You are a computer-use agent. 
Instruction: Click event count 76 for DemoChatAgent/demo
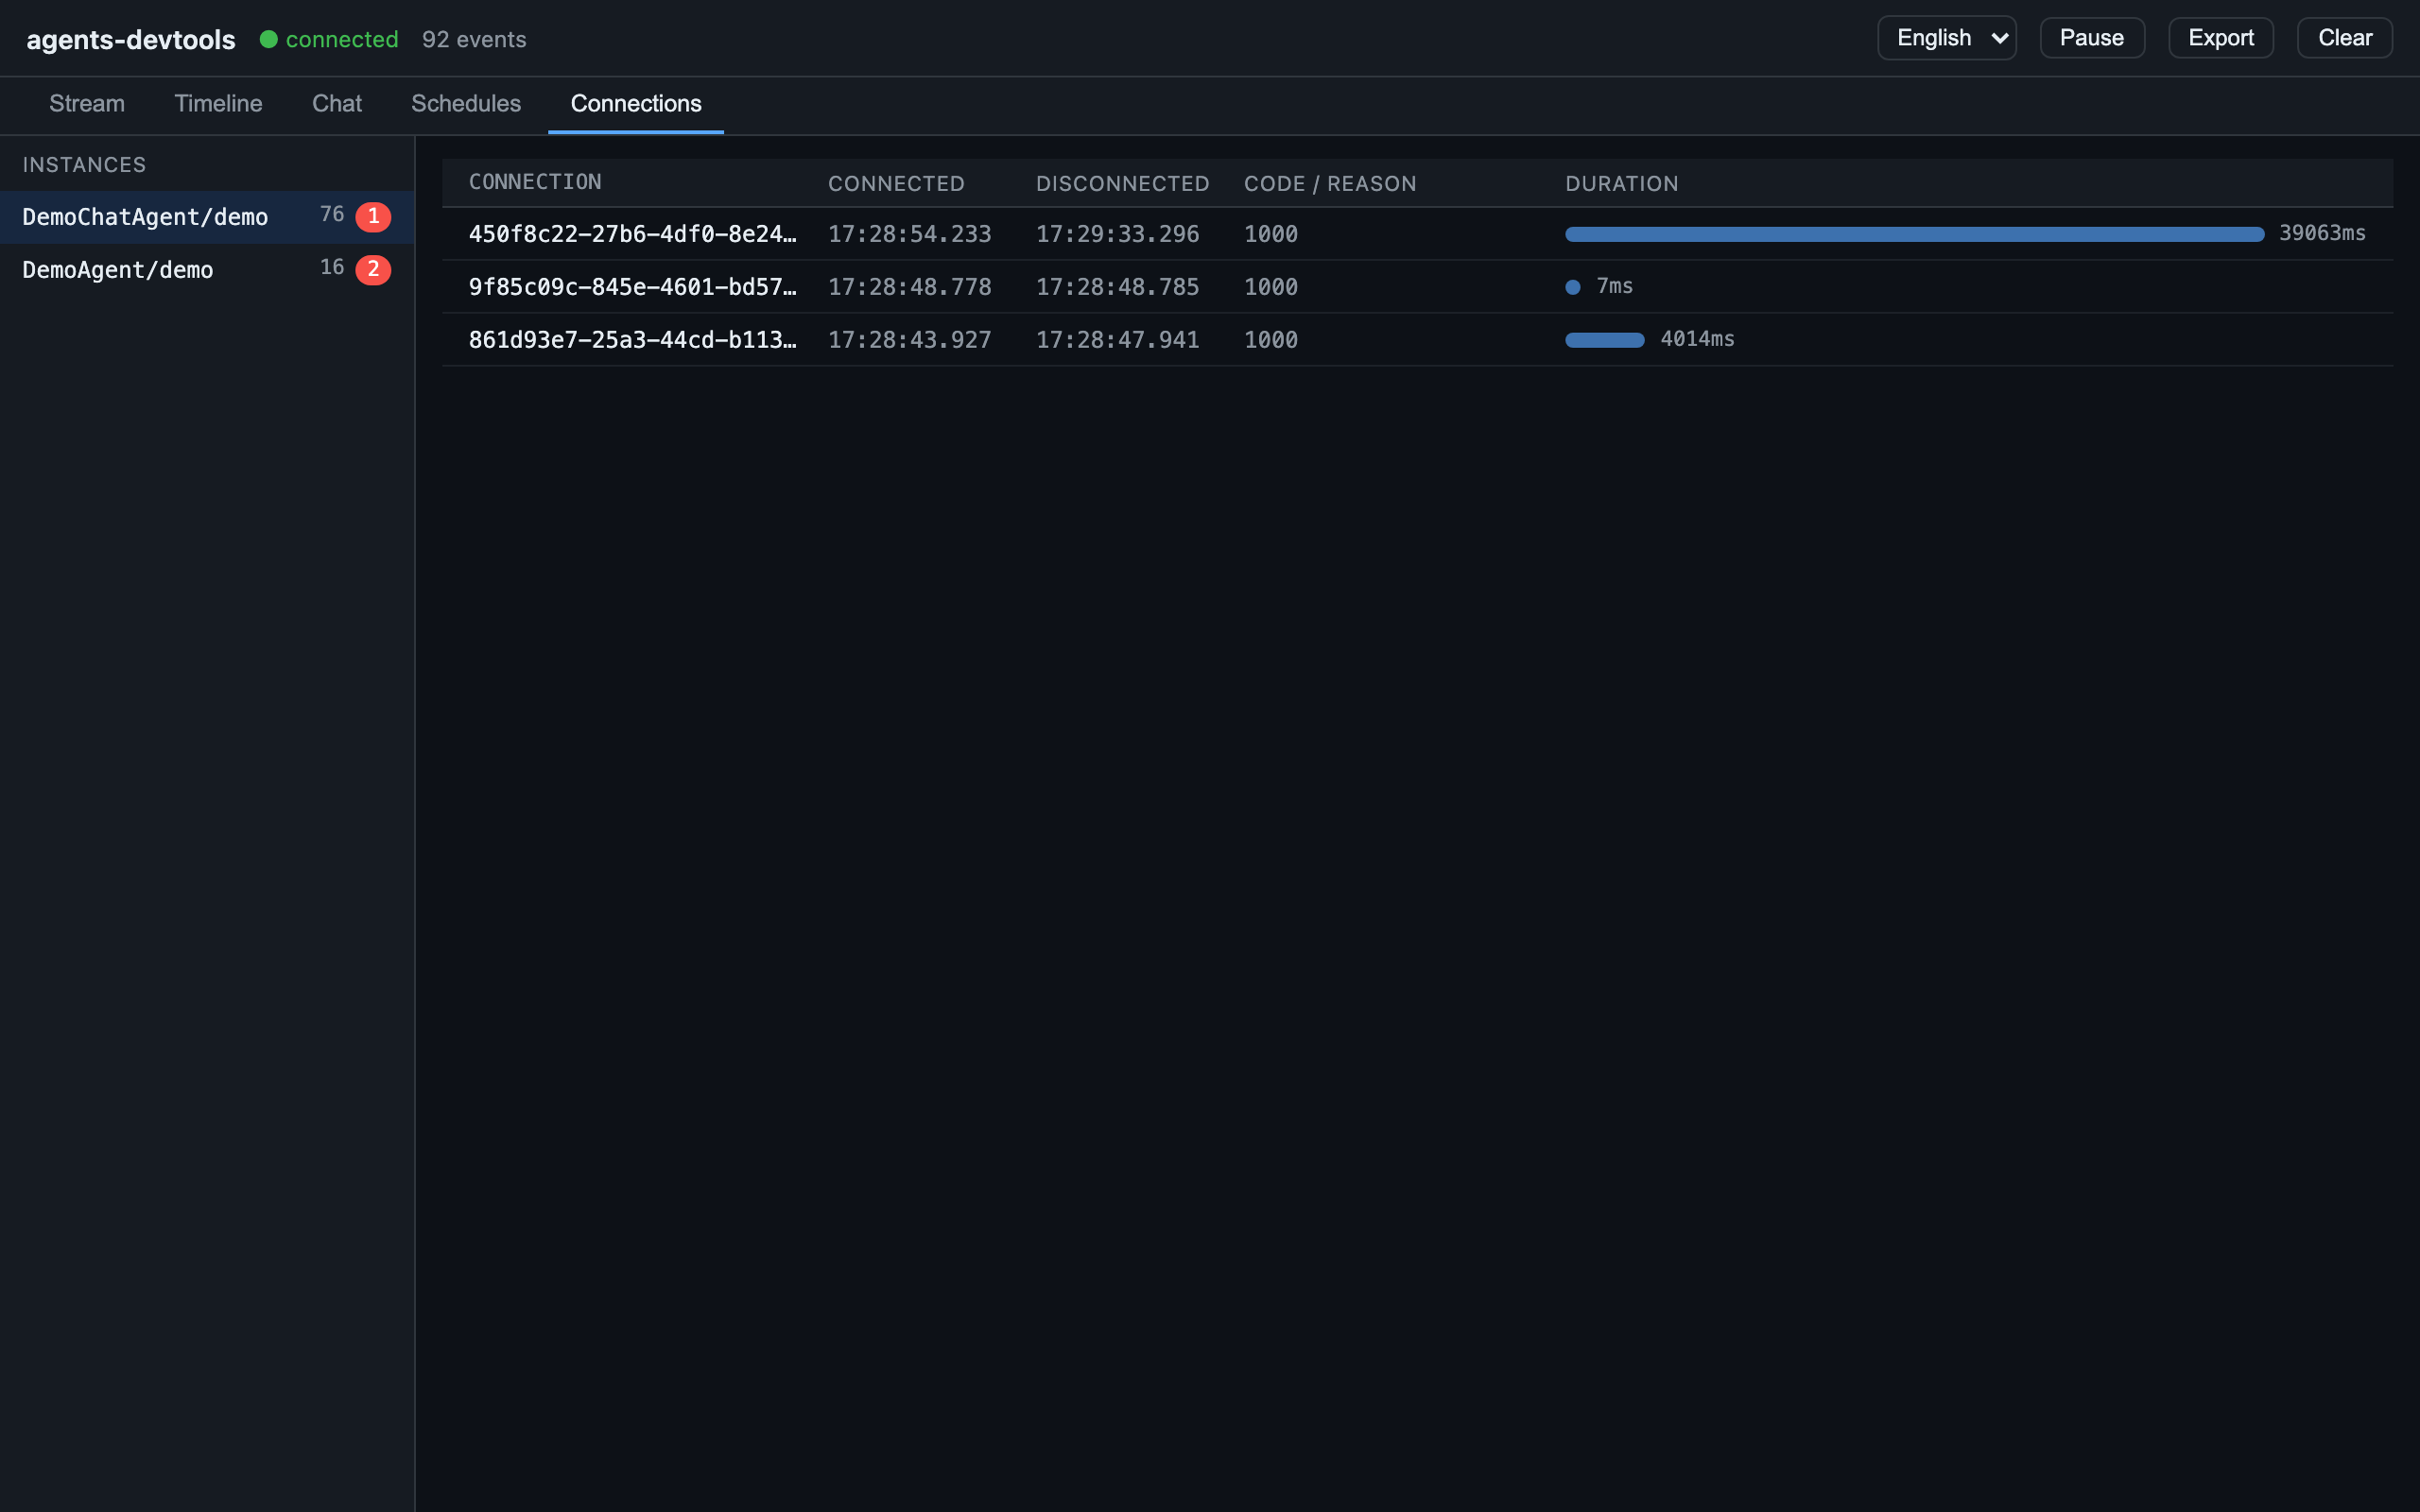tap(332, 214)
